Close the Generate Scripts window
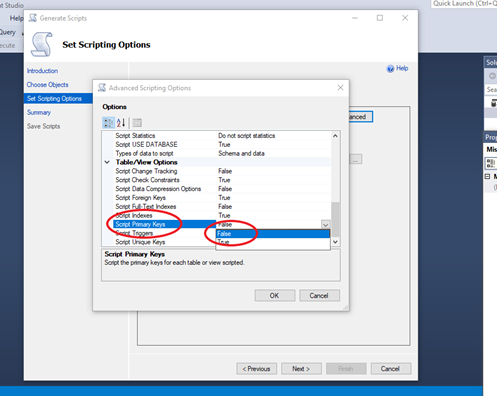497x396 pixels. [x=405, y=18]
